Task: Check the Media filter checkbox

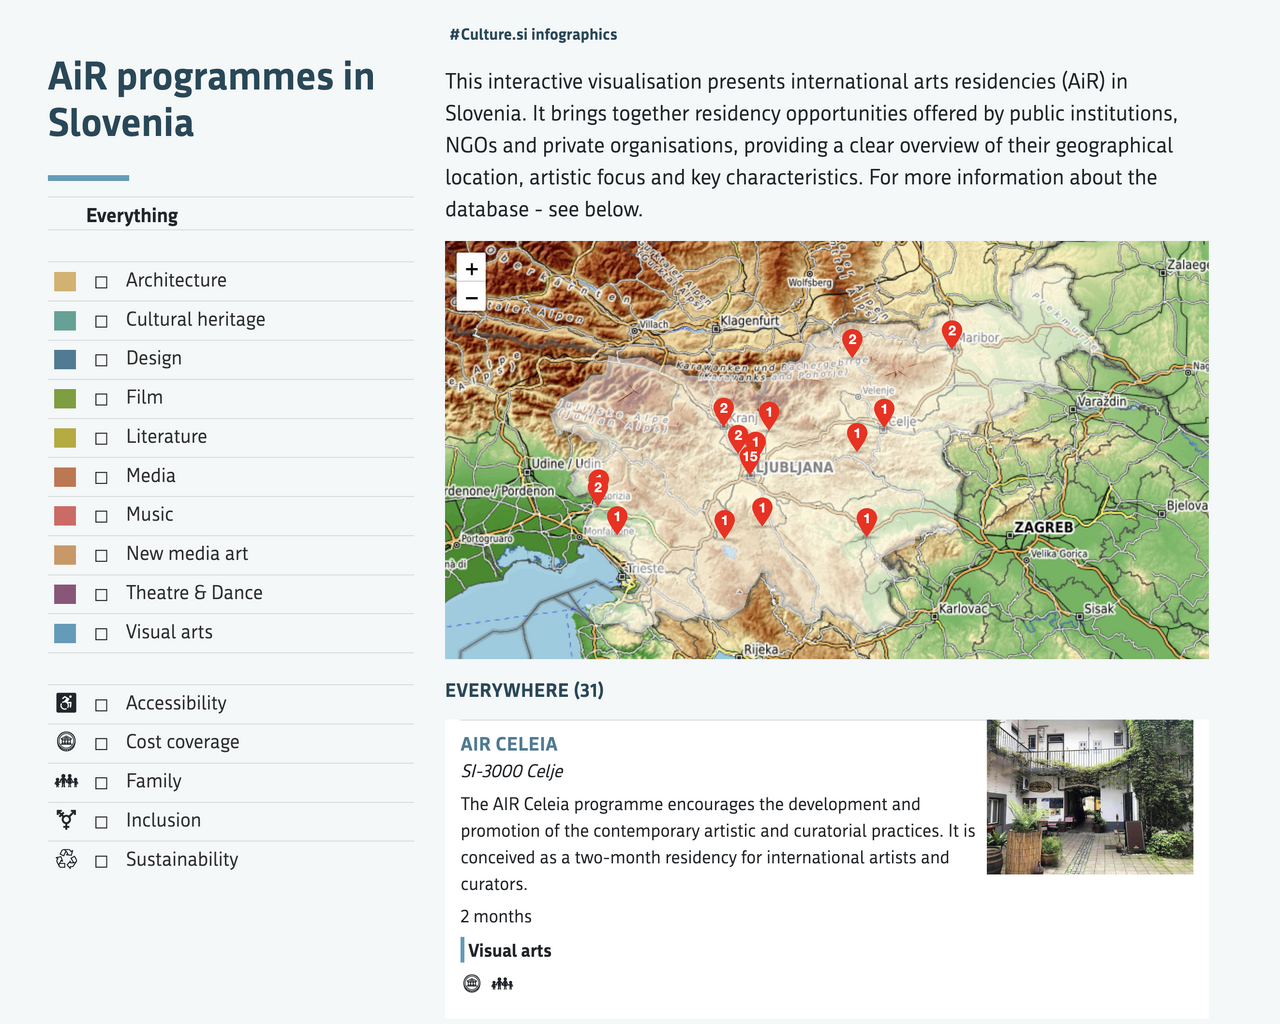Action: (101, 477)
